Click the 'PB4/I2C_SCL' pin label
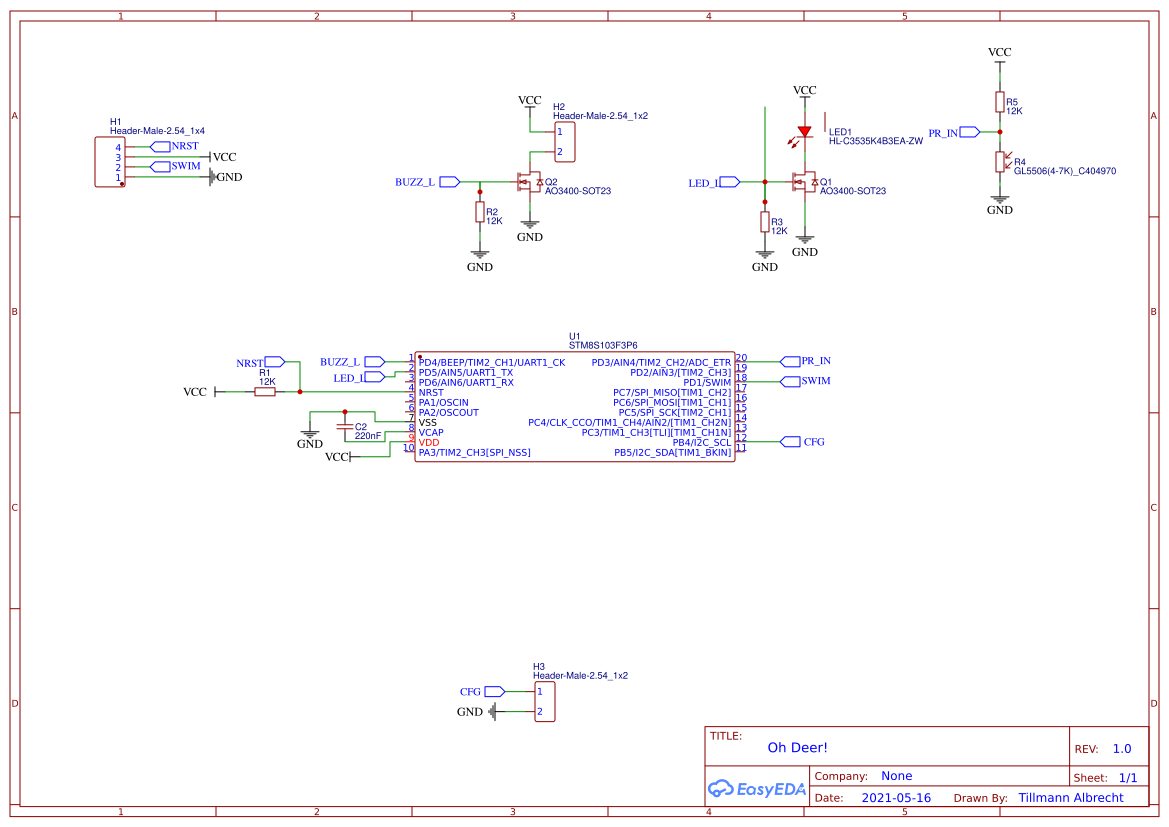 click(x=702, y=442)
